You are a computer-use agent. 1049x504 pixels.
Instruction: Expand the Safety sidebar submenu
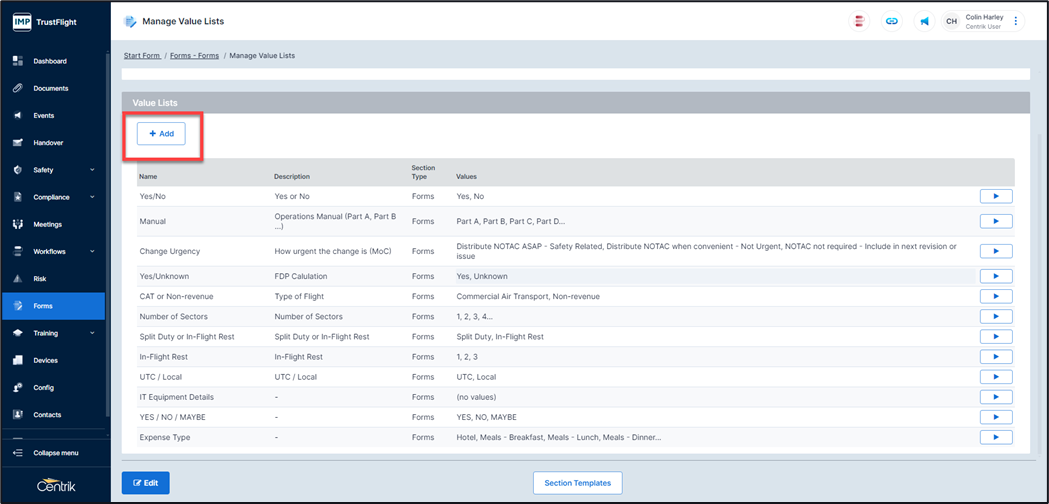click(92, 170)
